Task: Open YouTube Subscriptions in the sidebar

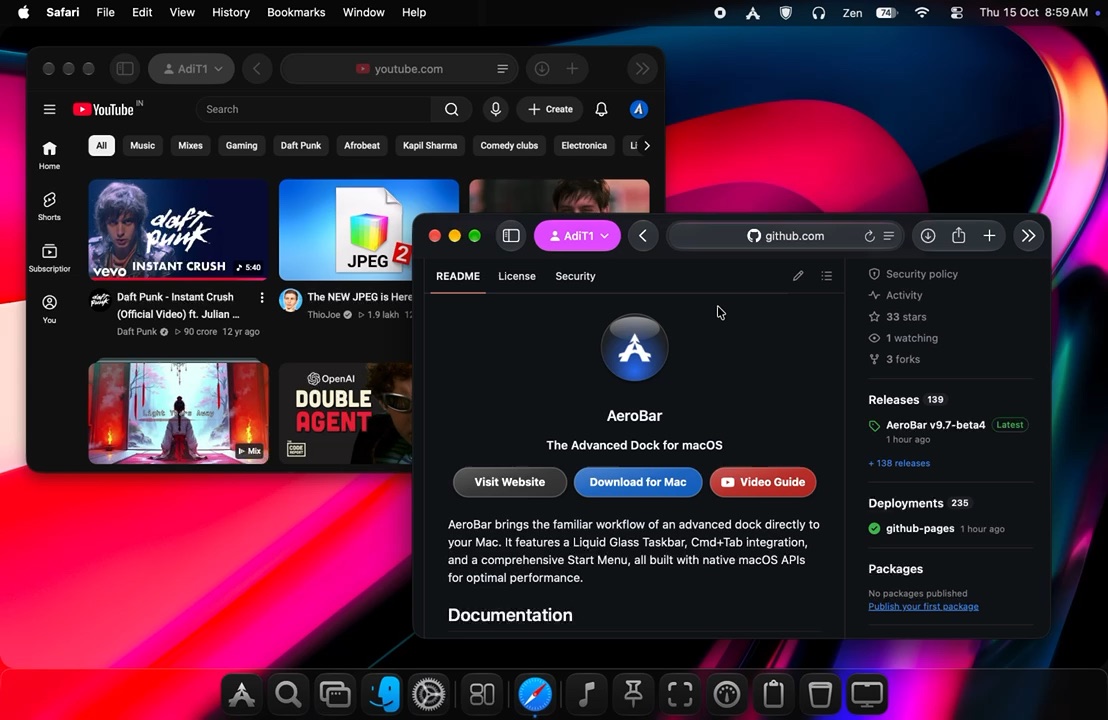Action: click(49, 257)
